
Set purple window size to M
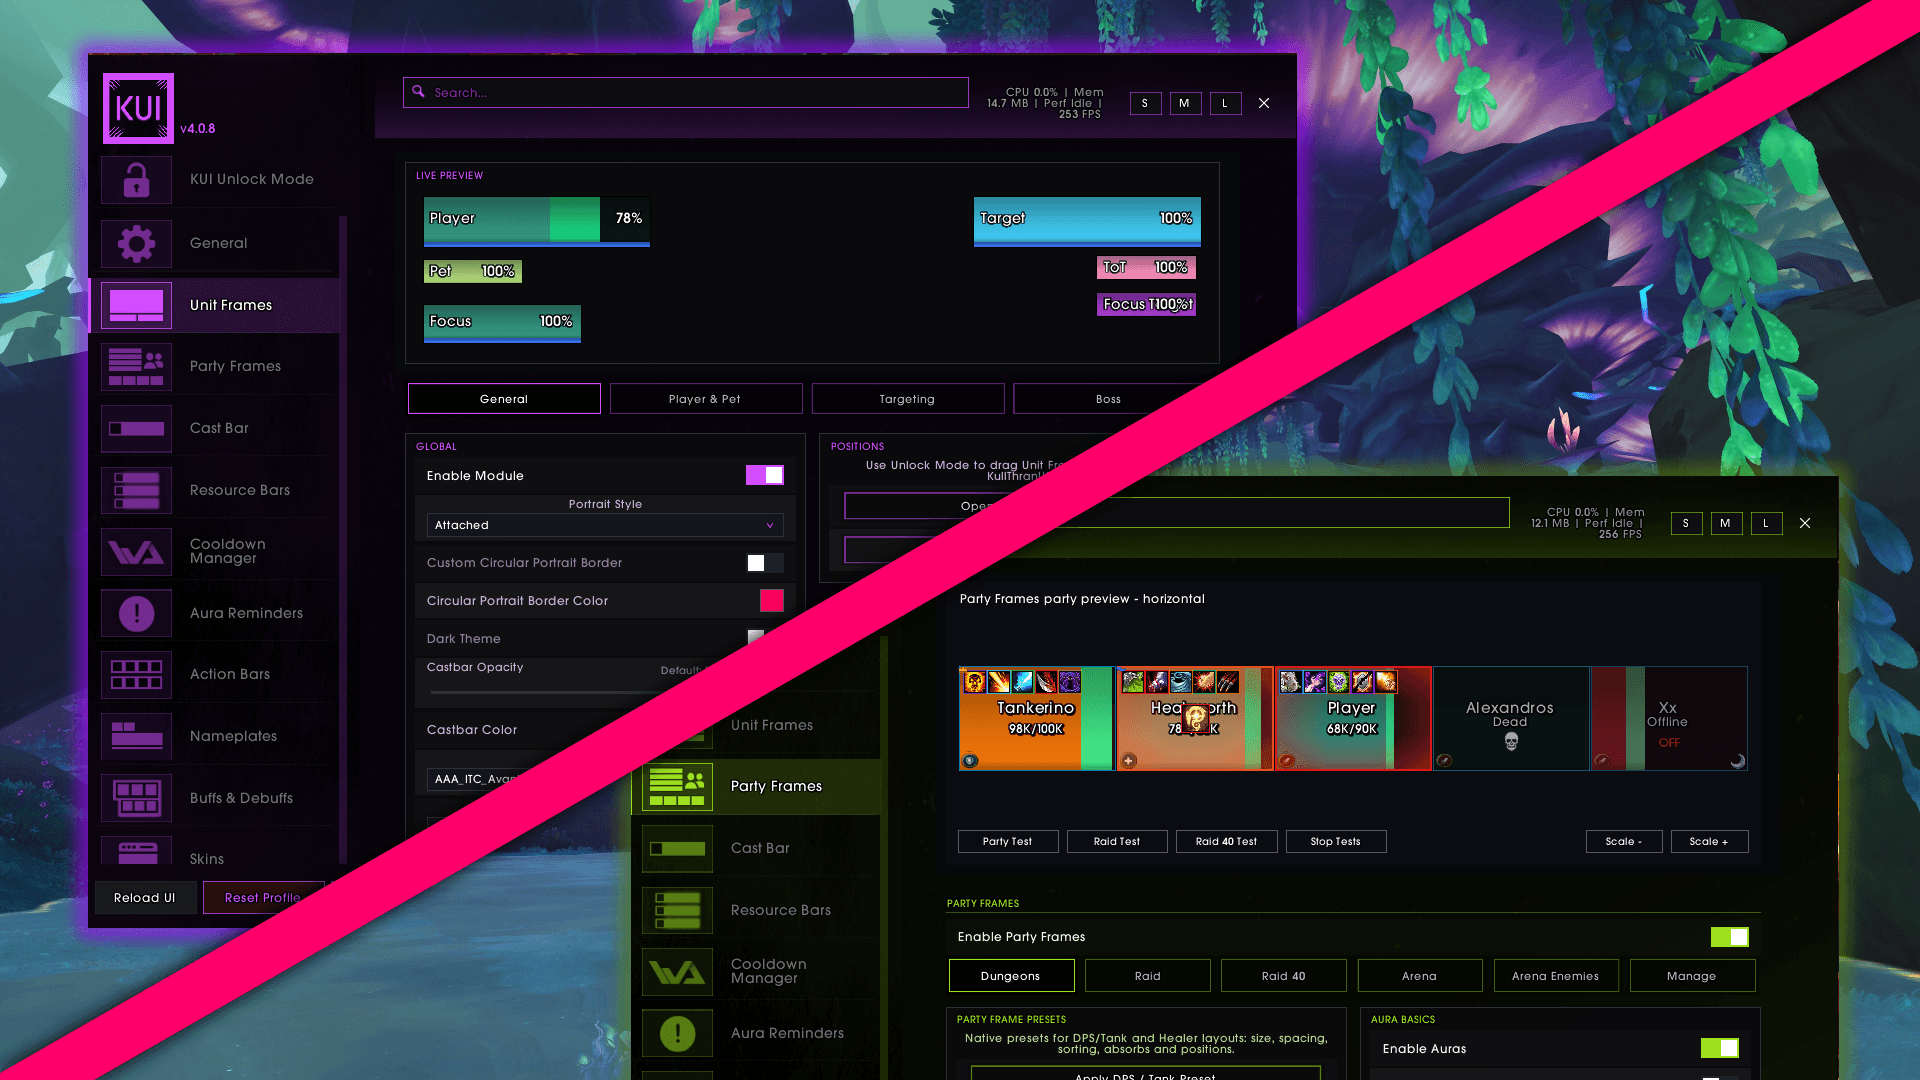[1185, 103]
